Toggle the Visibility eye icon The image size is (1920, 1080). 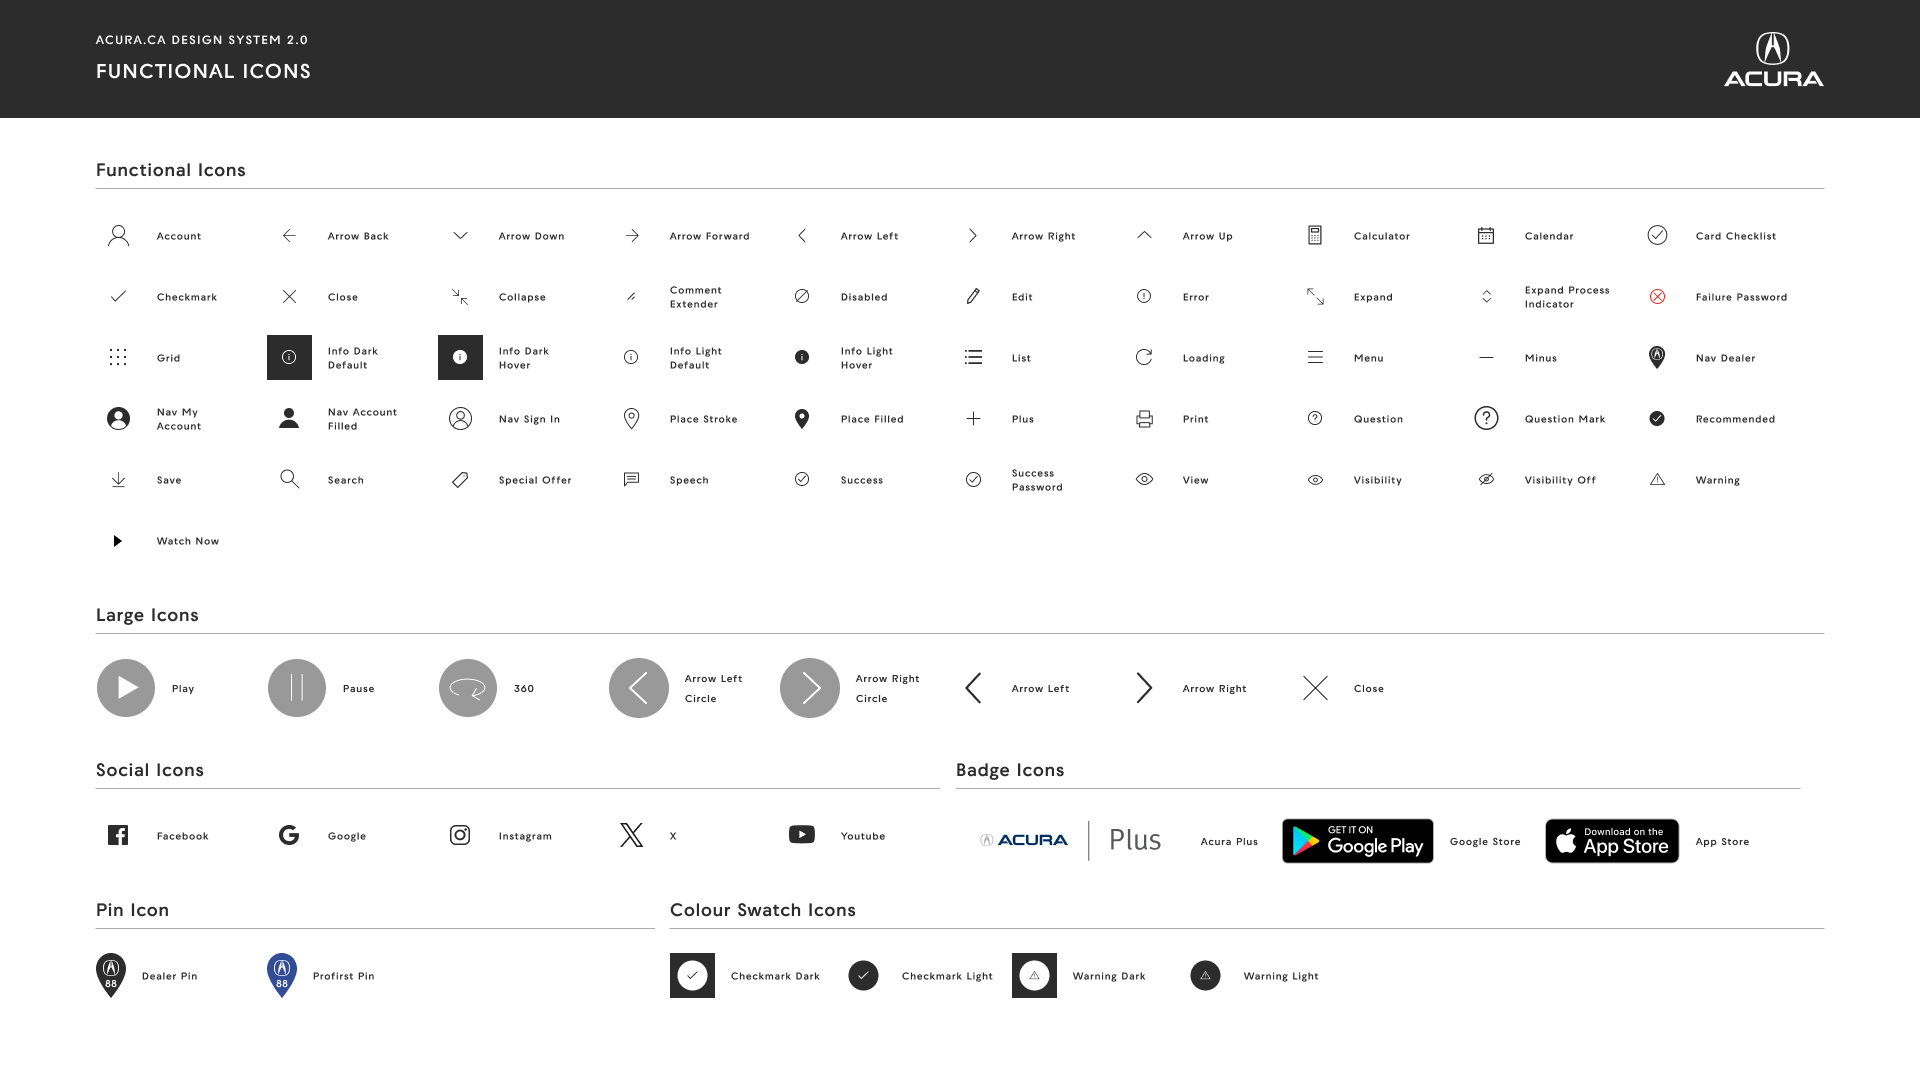coord(1315,480)
